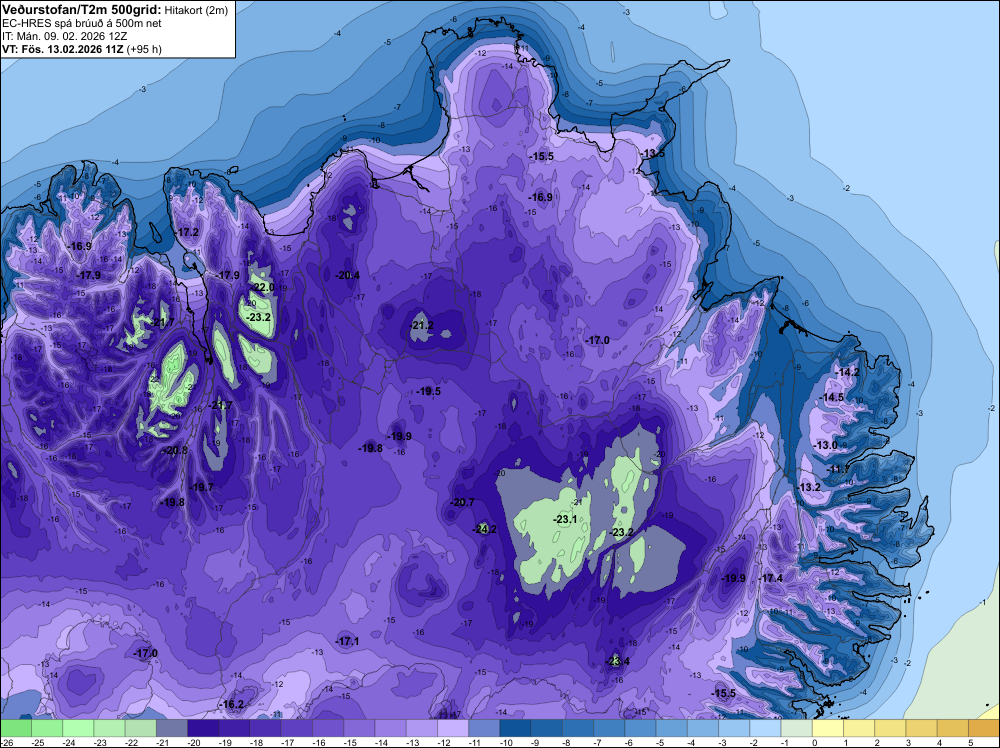The image size is (1000, 748).
Task: Click the -14.2 temperature label
Action: pos(848,372)
